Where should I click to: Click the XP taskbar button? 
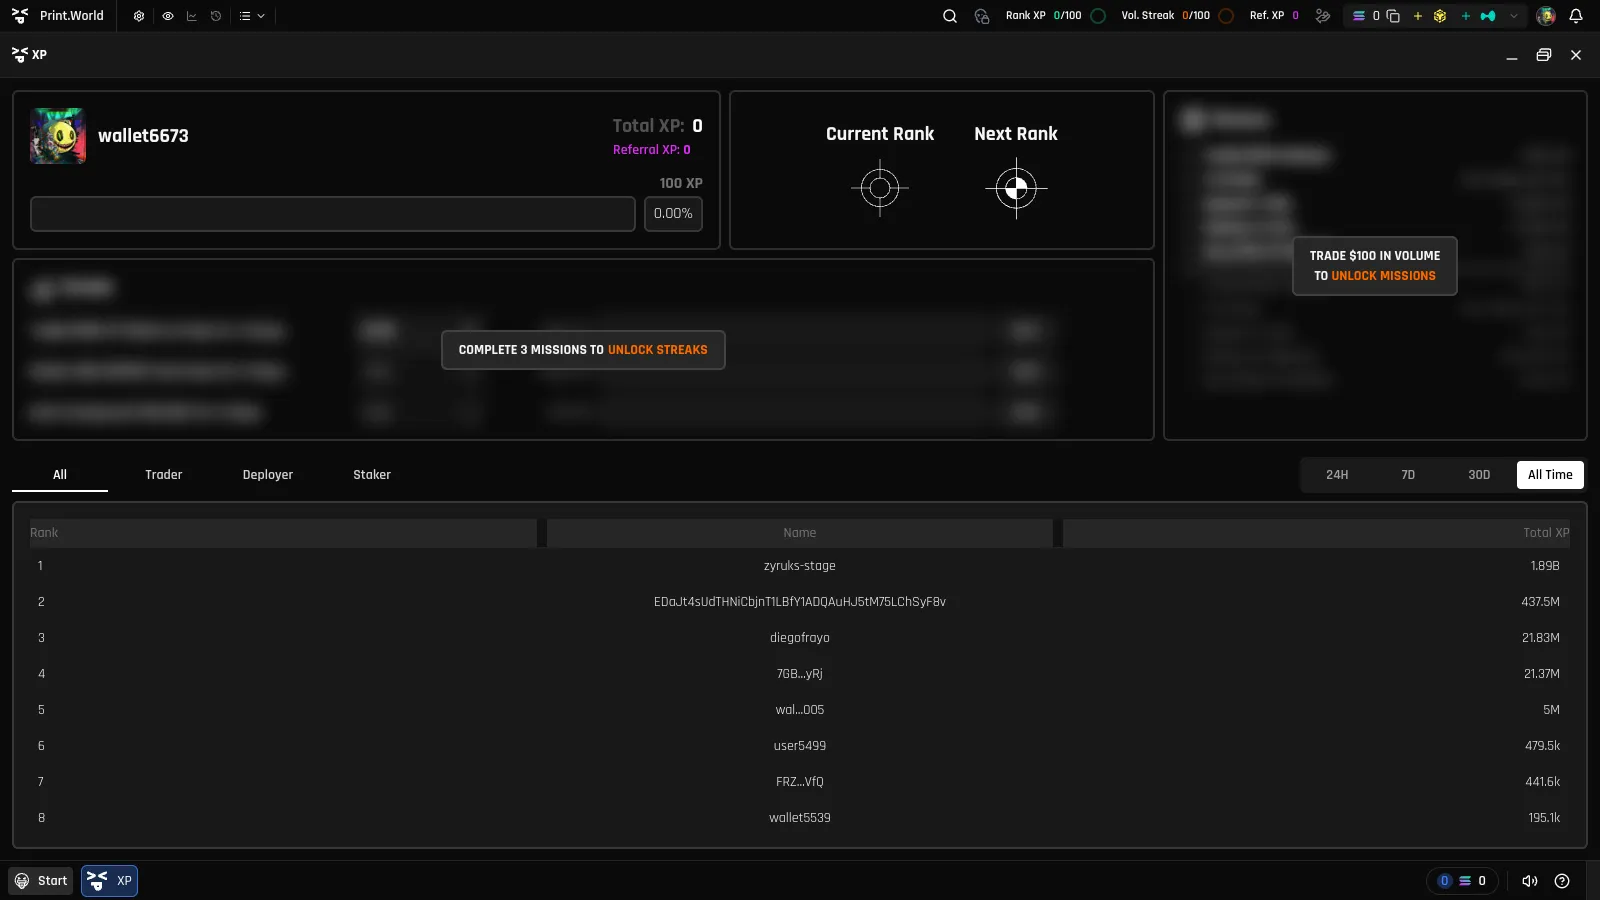coord(109,881)
